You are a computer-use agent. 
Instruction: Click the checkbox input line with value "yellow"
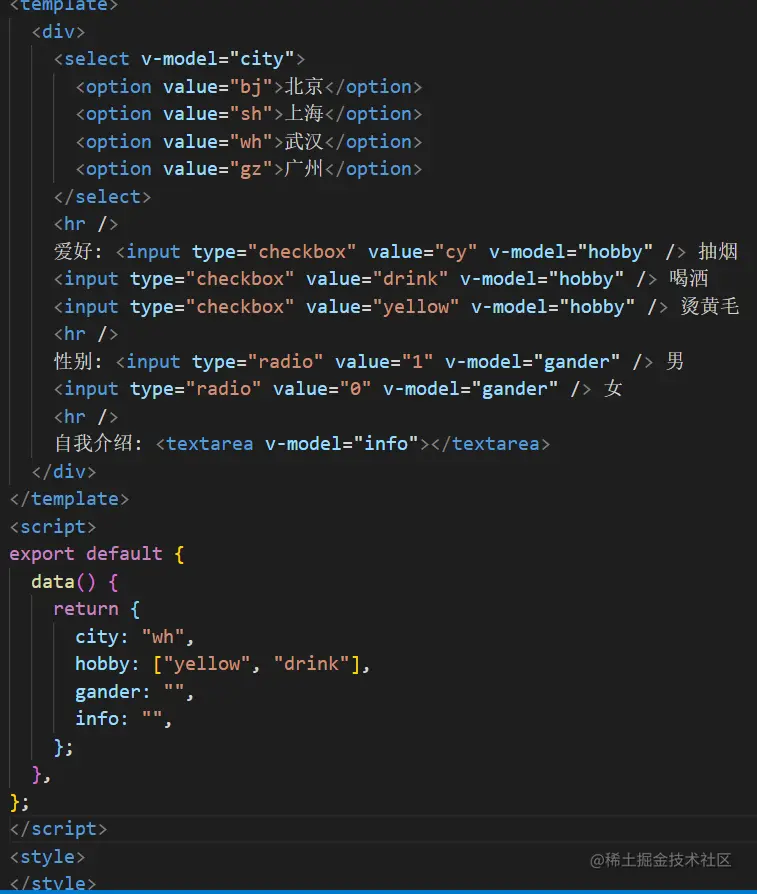[x=396, y=307]
